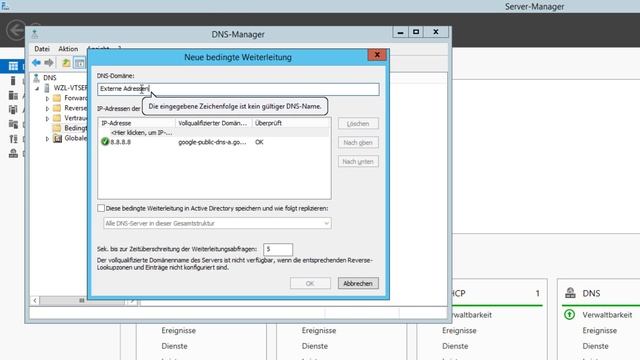
Task: Click the green Verwaltbarkeit status icon in DNS tile
Action: [x=569, y=314]
